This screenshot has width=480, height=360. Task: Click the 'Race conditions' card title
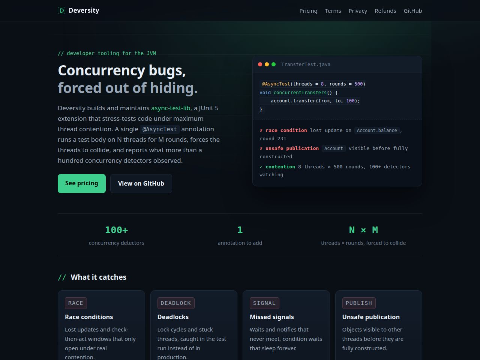89,317
